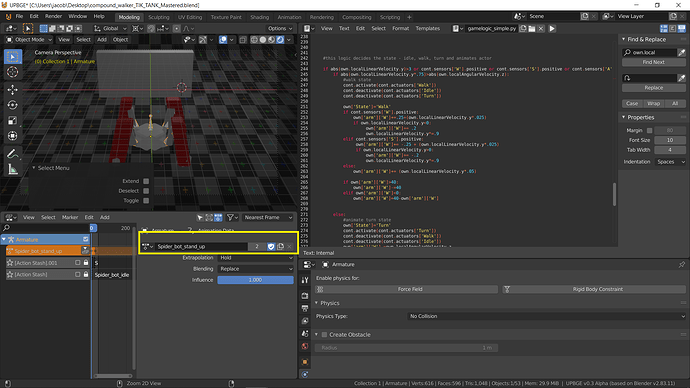Pick the Scale tool
Viewport: 690px width, 388px height.
coord(12,121)
